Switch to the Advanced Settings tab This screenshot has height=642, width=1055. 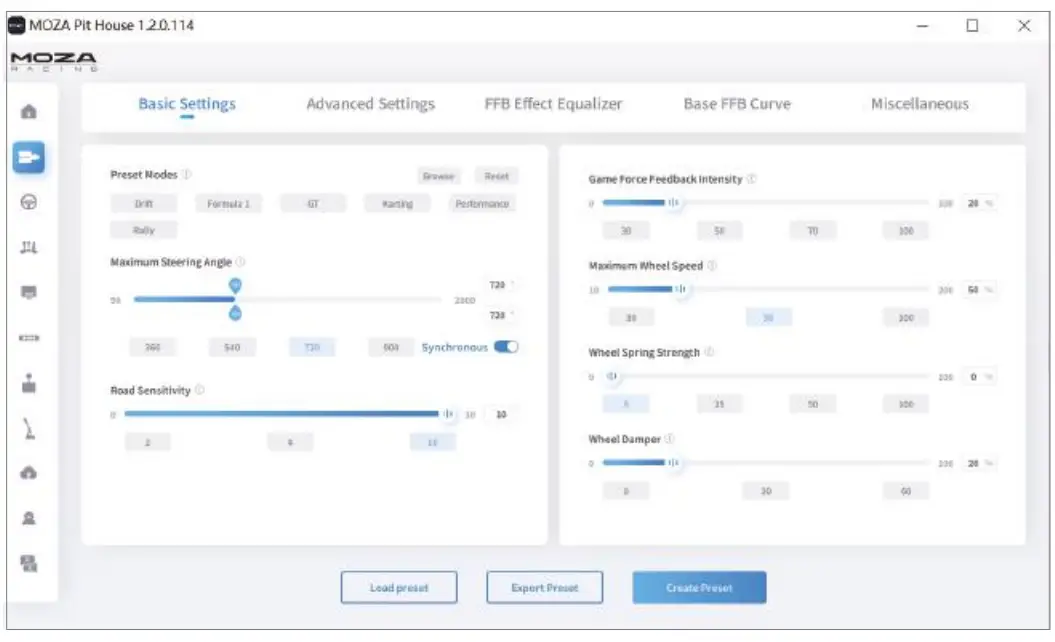[x=371, y=104]
